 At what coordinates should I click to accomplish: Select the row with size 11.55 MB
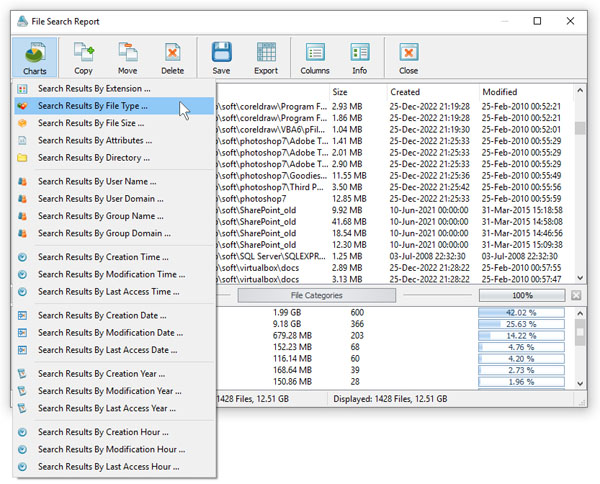click(x=395, y=176)
